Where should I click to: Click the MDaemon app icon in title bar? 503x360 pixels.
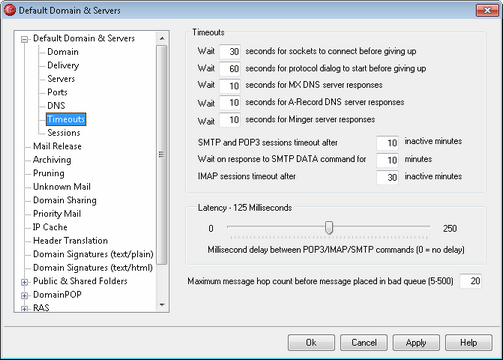click(10, 10)
